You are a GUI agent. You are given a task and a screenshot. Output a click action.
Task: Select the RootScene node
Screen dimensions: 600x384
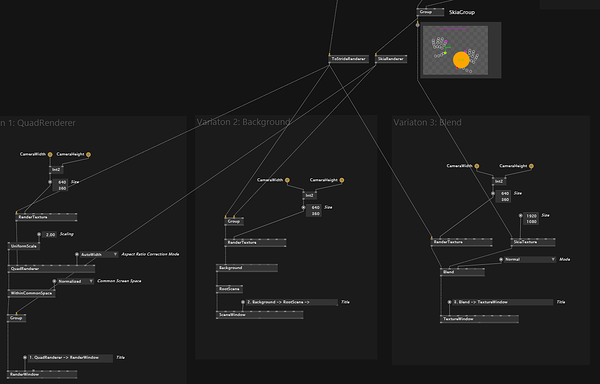tap(229, 289)
